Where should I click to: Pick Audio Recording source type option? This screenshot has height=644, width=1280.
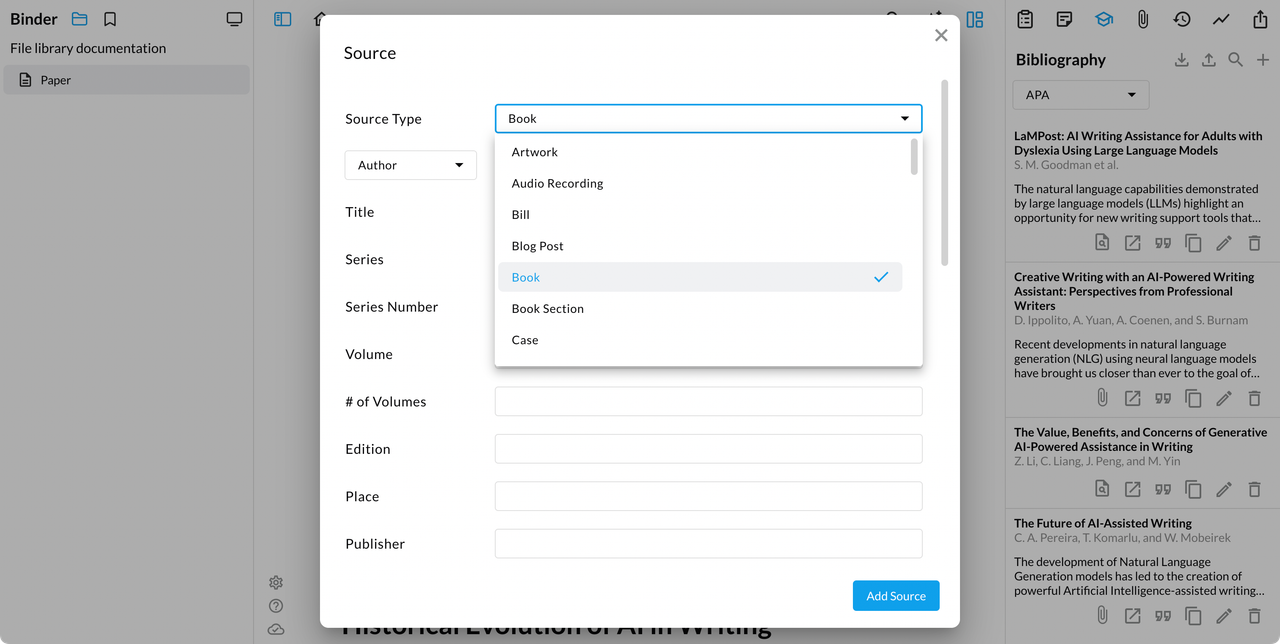[557, 184]
